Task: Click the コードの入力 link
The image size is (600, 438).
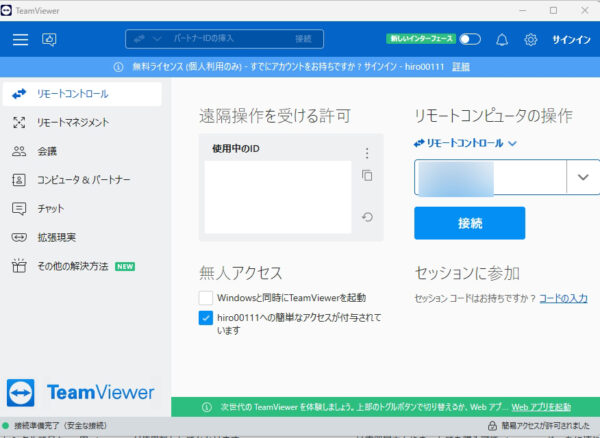Action: [x=563, y=298]
